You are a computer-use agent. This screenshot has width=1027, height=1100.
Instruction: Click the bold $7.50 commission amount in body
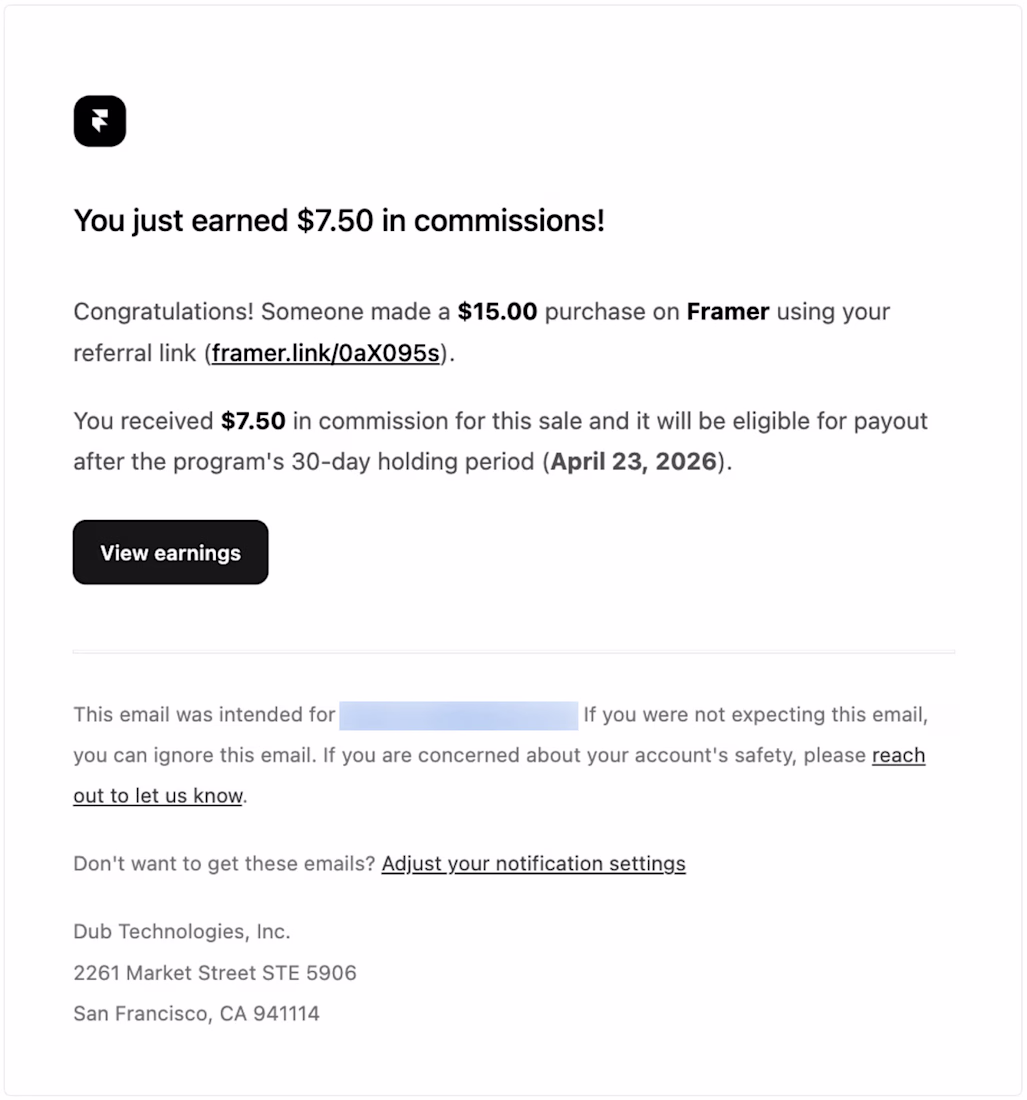point(253,421)
